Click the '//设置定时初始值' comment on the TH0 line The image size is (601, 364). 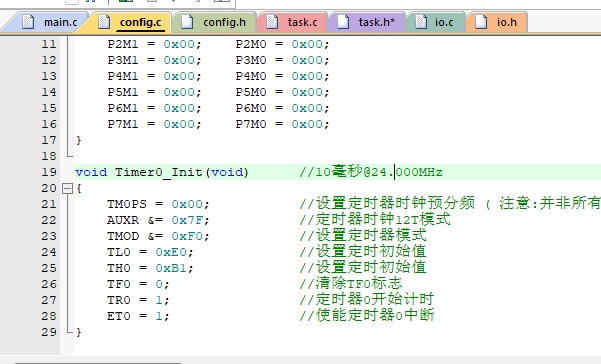(363, 267)
